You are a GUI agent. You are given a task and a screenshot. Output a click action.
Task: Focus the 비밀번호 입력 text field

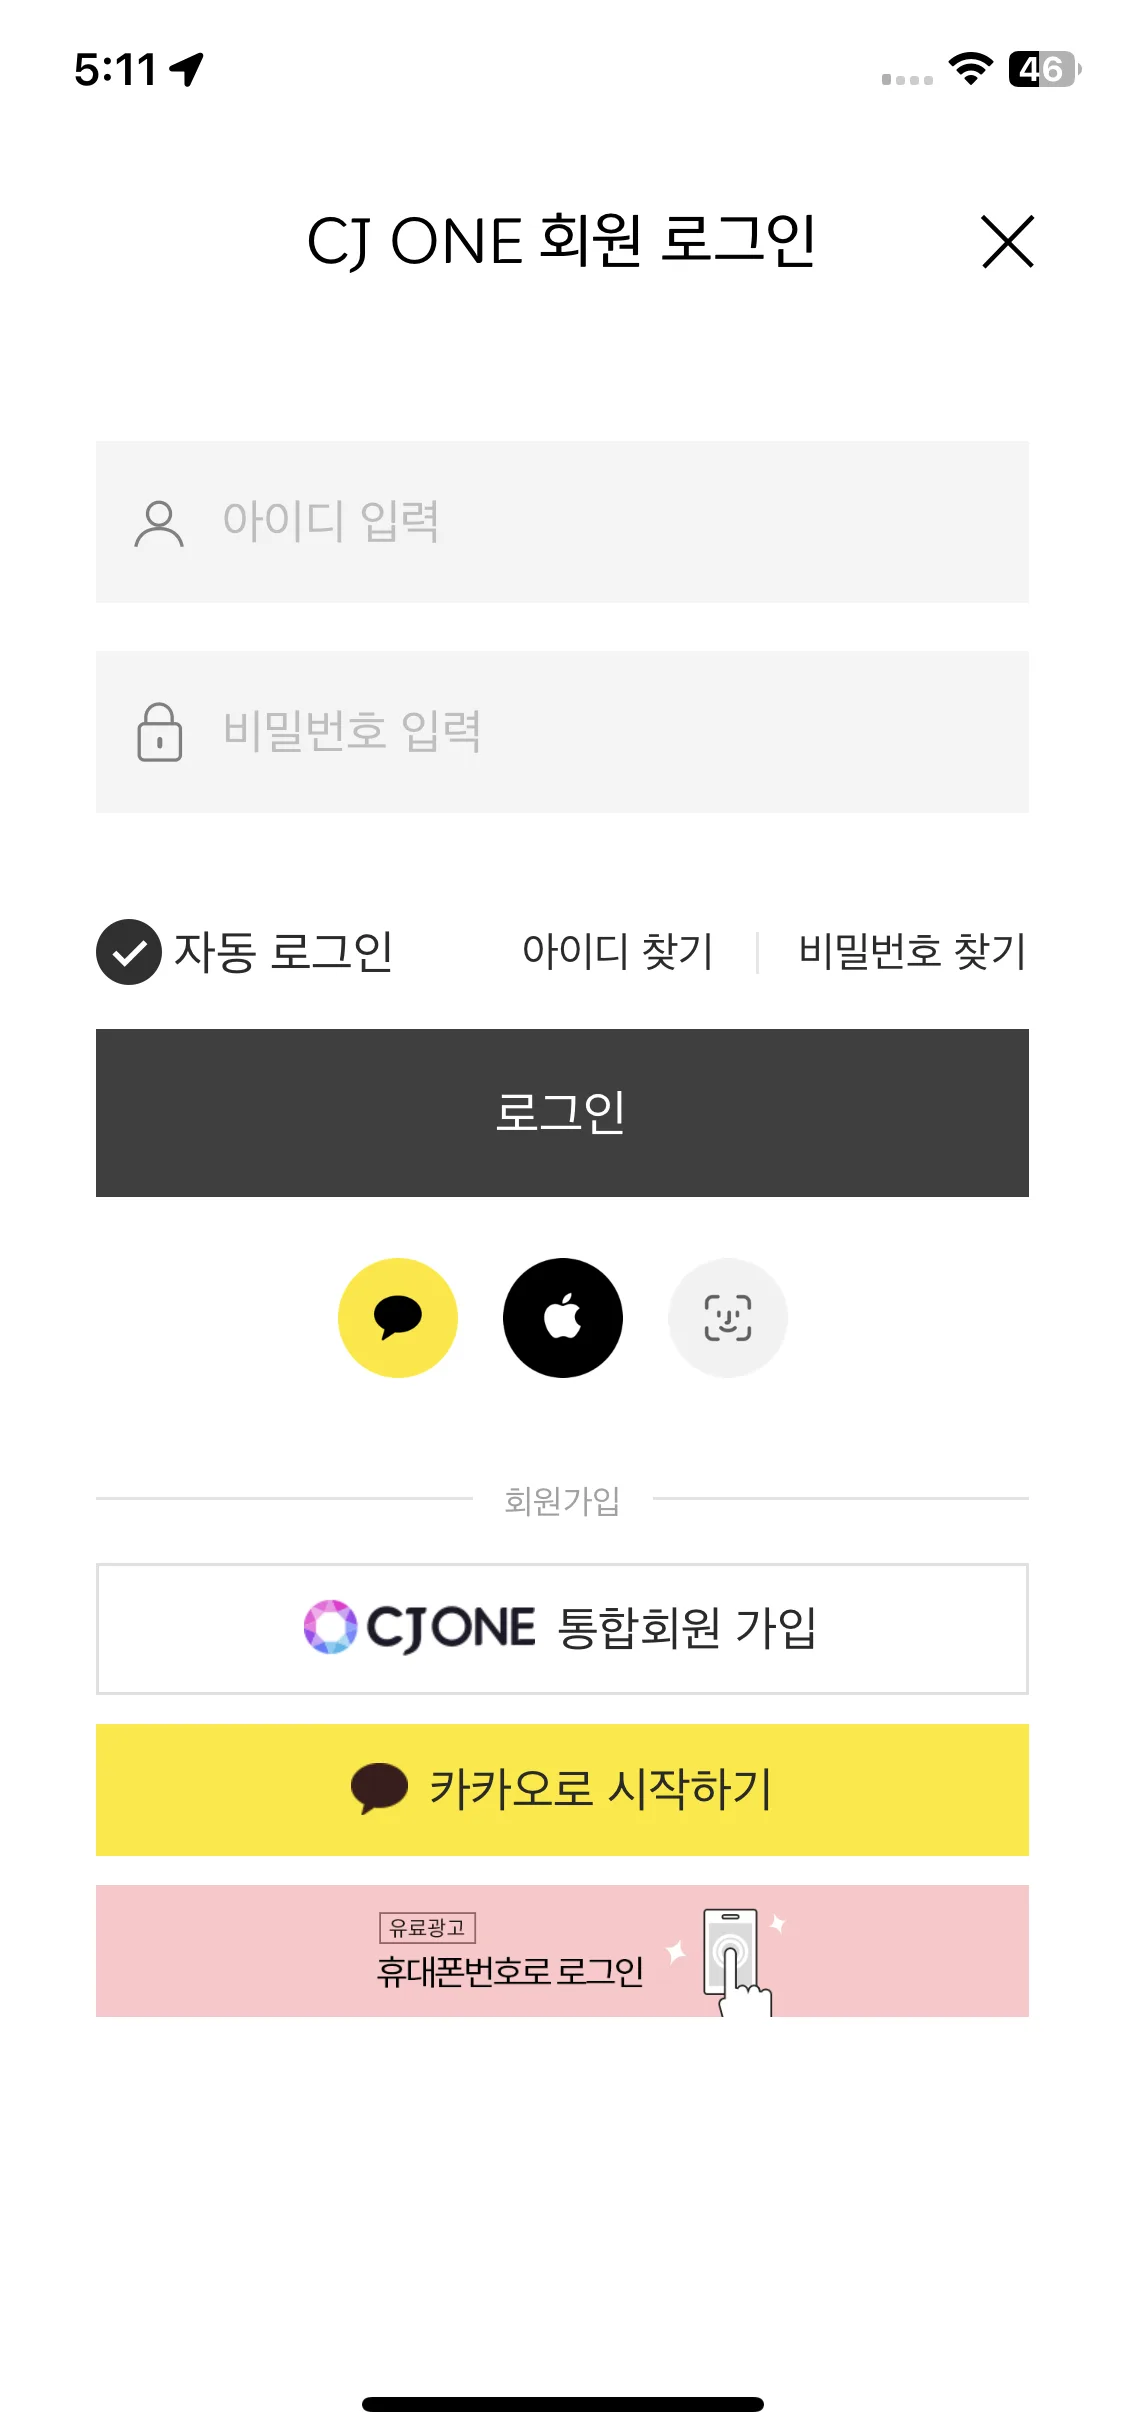pyautogui.click(x=562, y=732)
